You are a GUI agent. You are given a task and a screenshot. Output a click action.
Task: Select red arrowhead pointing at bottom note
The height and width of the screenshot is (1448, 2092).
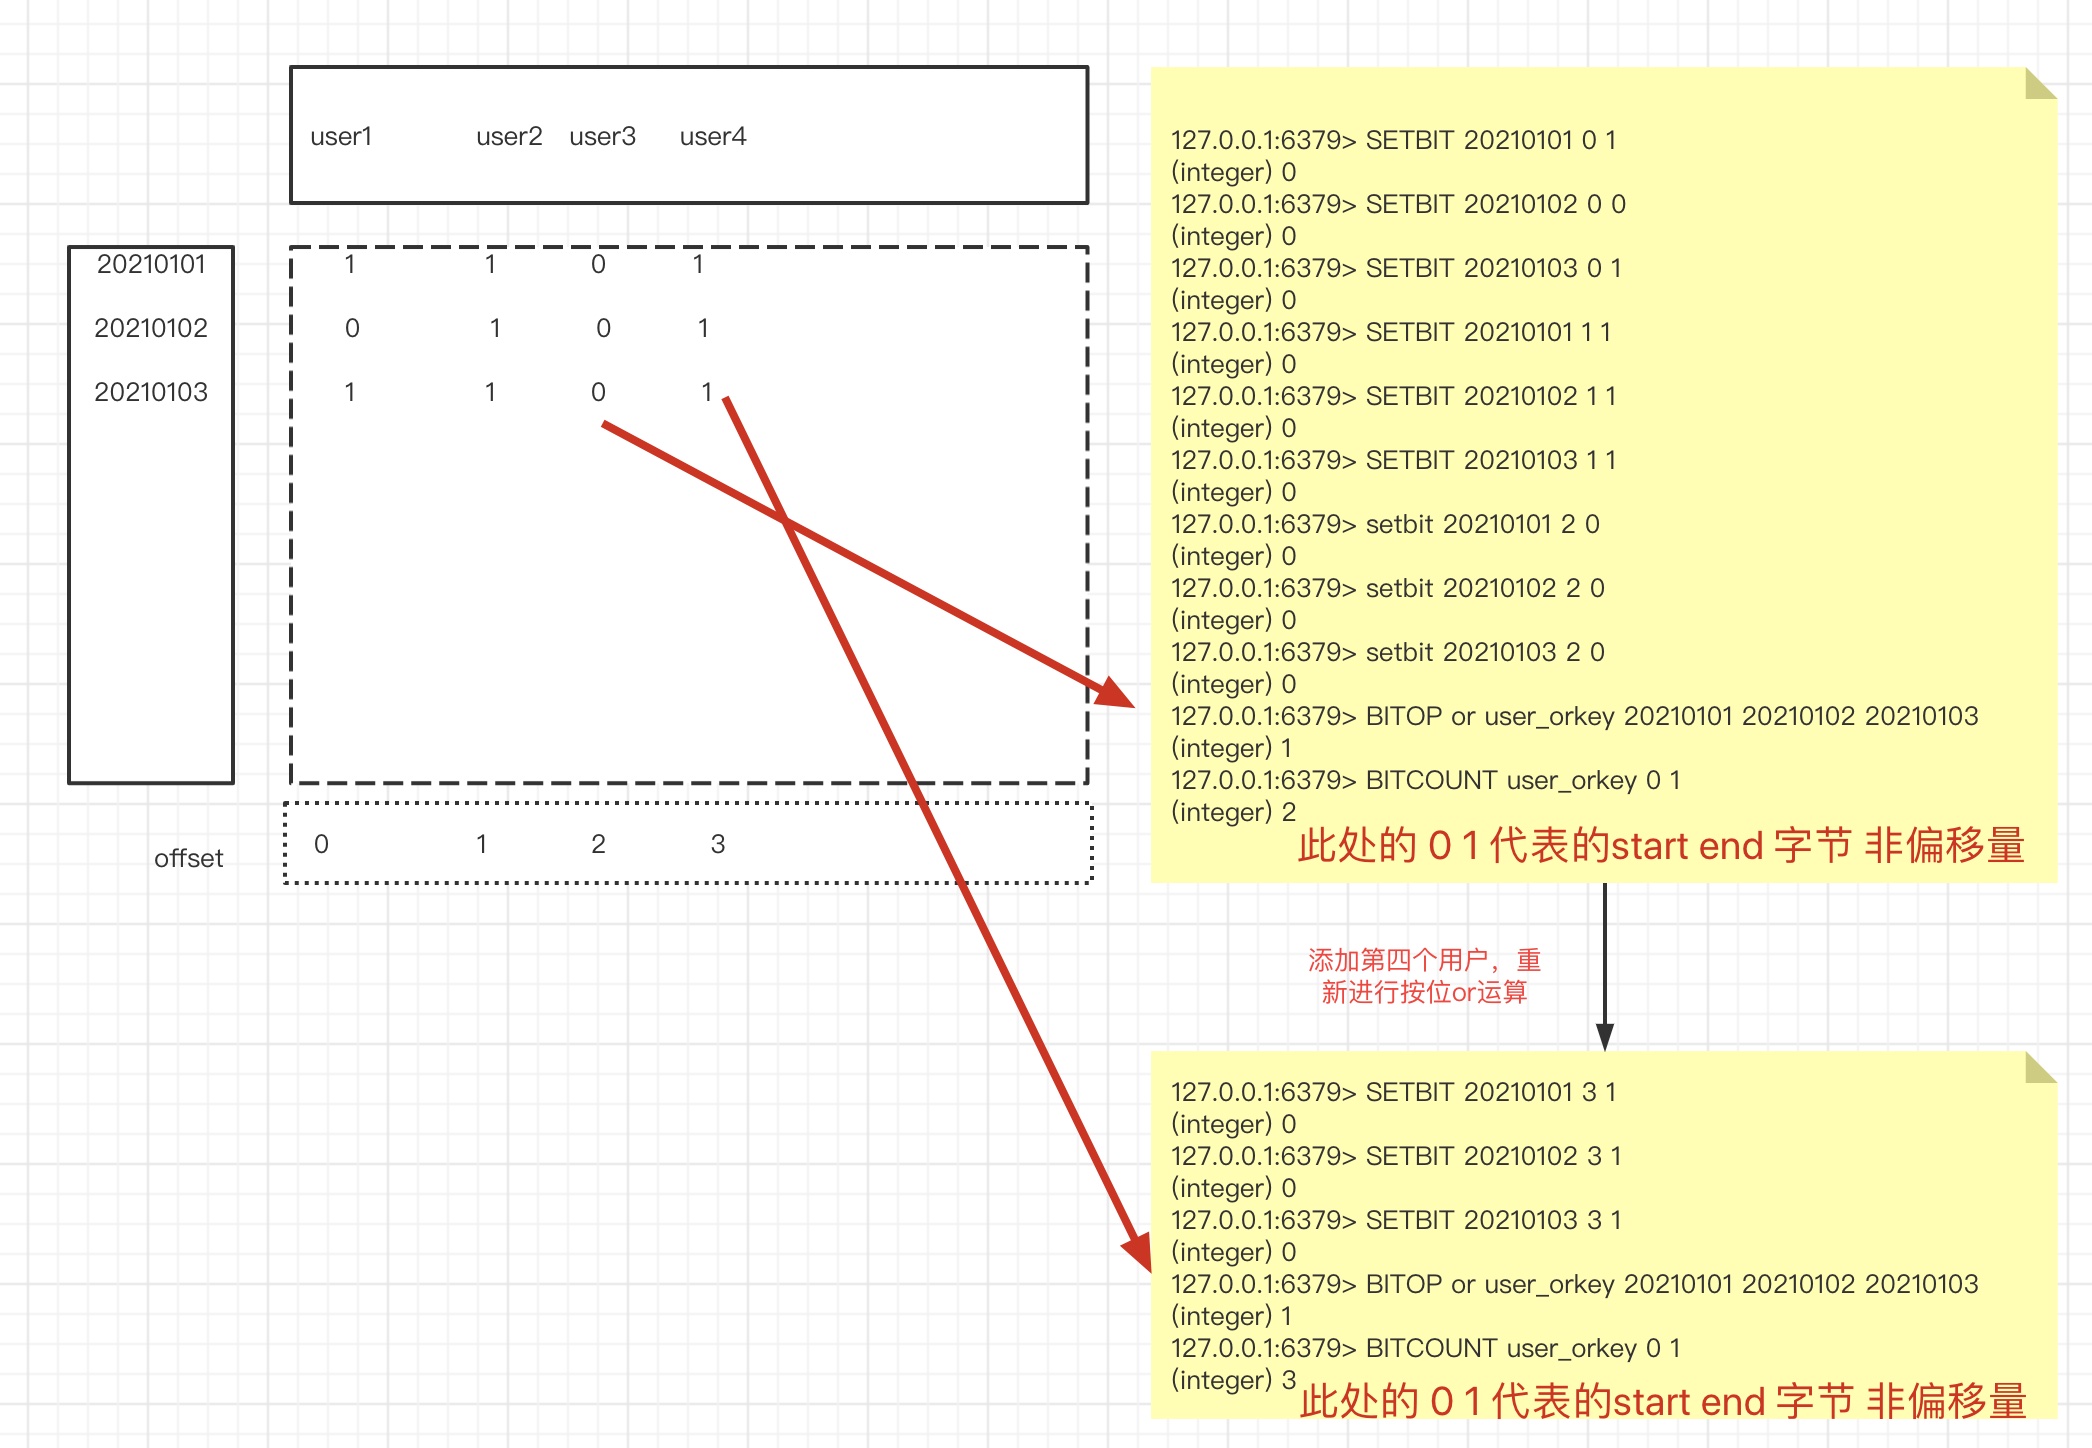click(x=1138, y=1252)
